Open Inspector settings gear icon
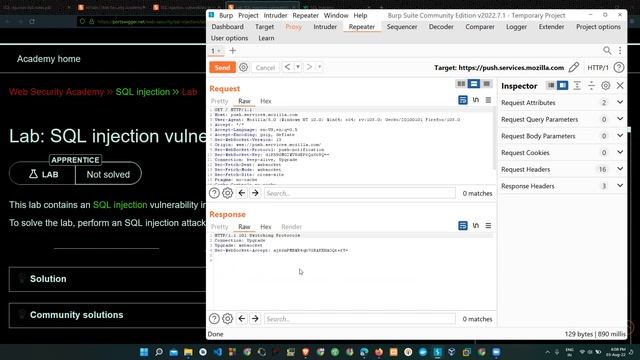 (606, 86)
